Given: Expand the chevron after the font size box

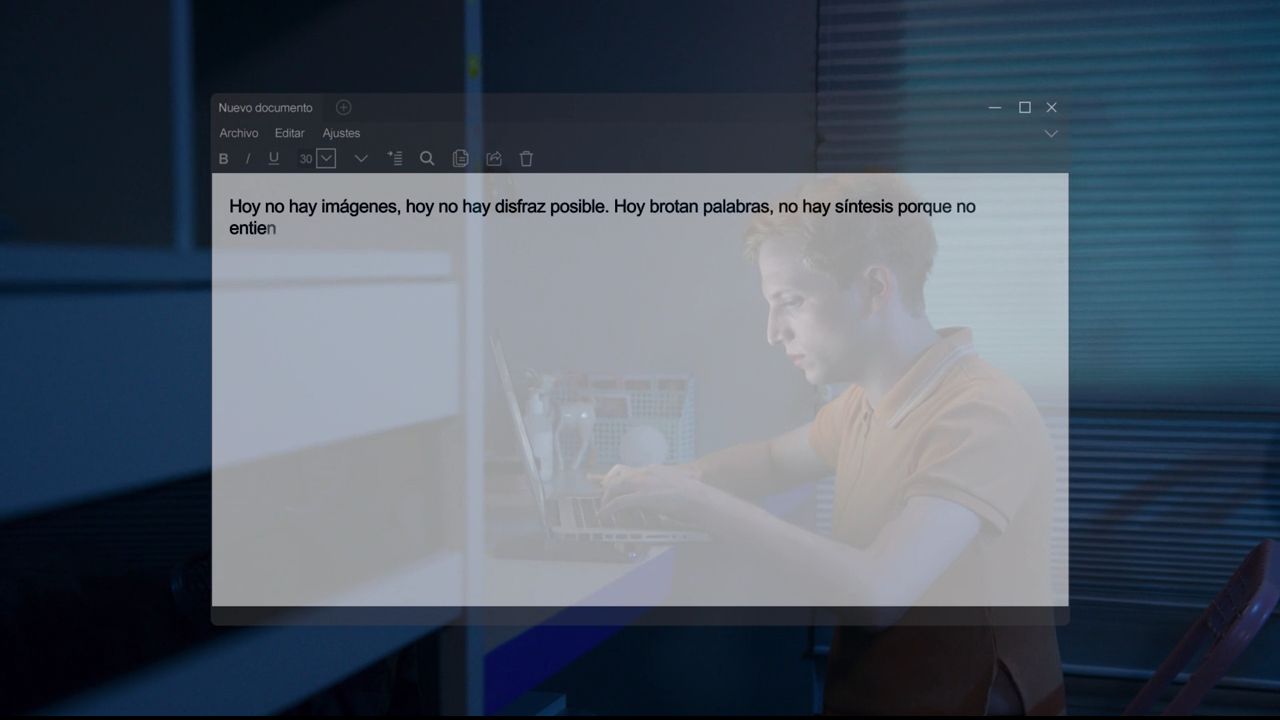Looking at the screenshot, I should coord(361,158).
